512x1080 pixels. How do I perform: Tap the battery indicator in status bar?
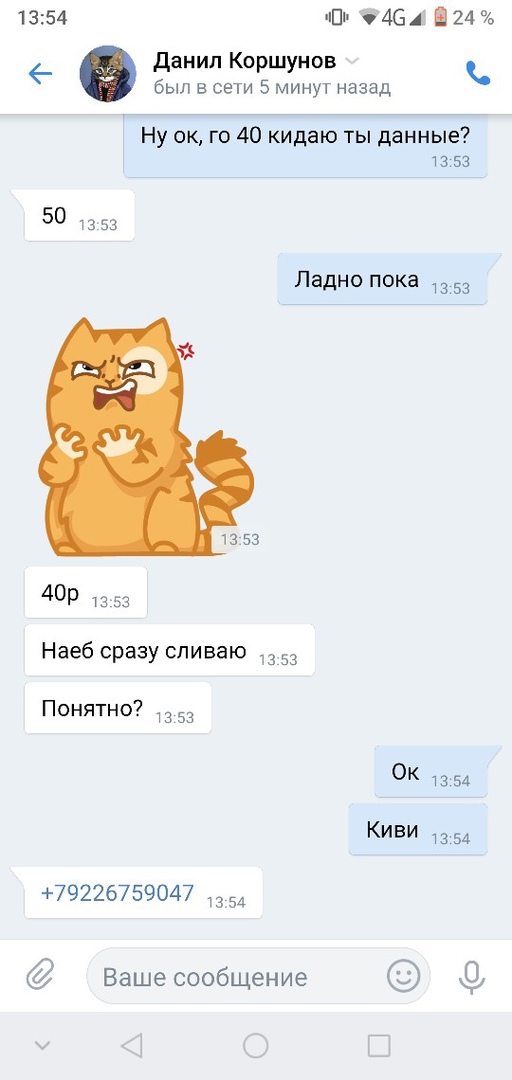point(440,17)
